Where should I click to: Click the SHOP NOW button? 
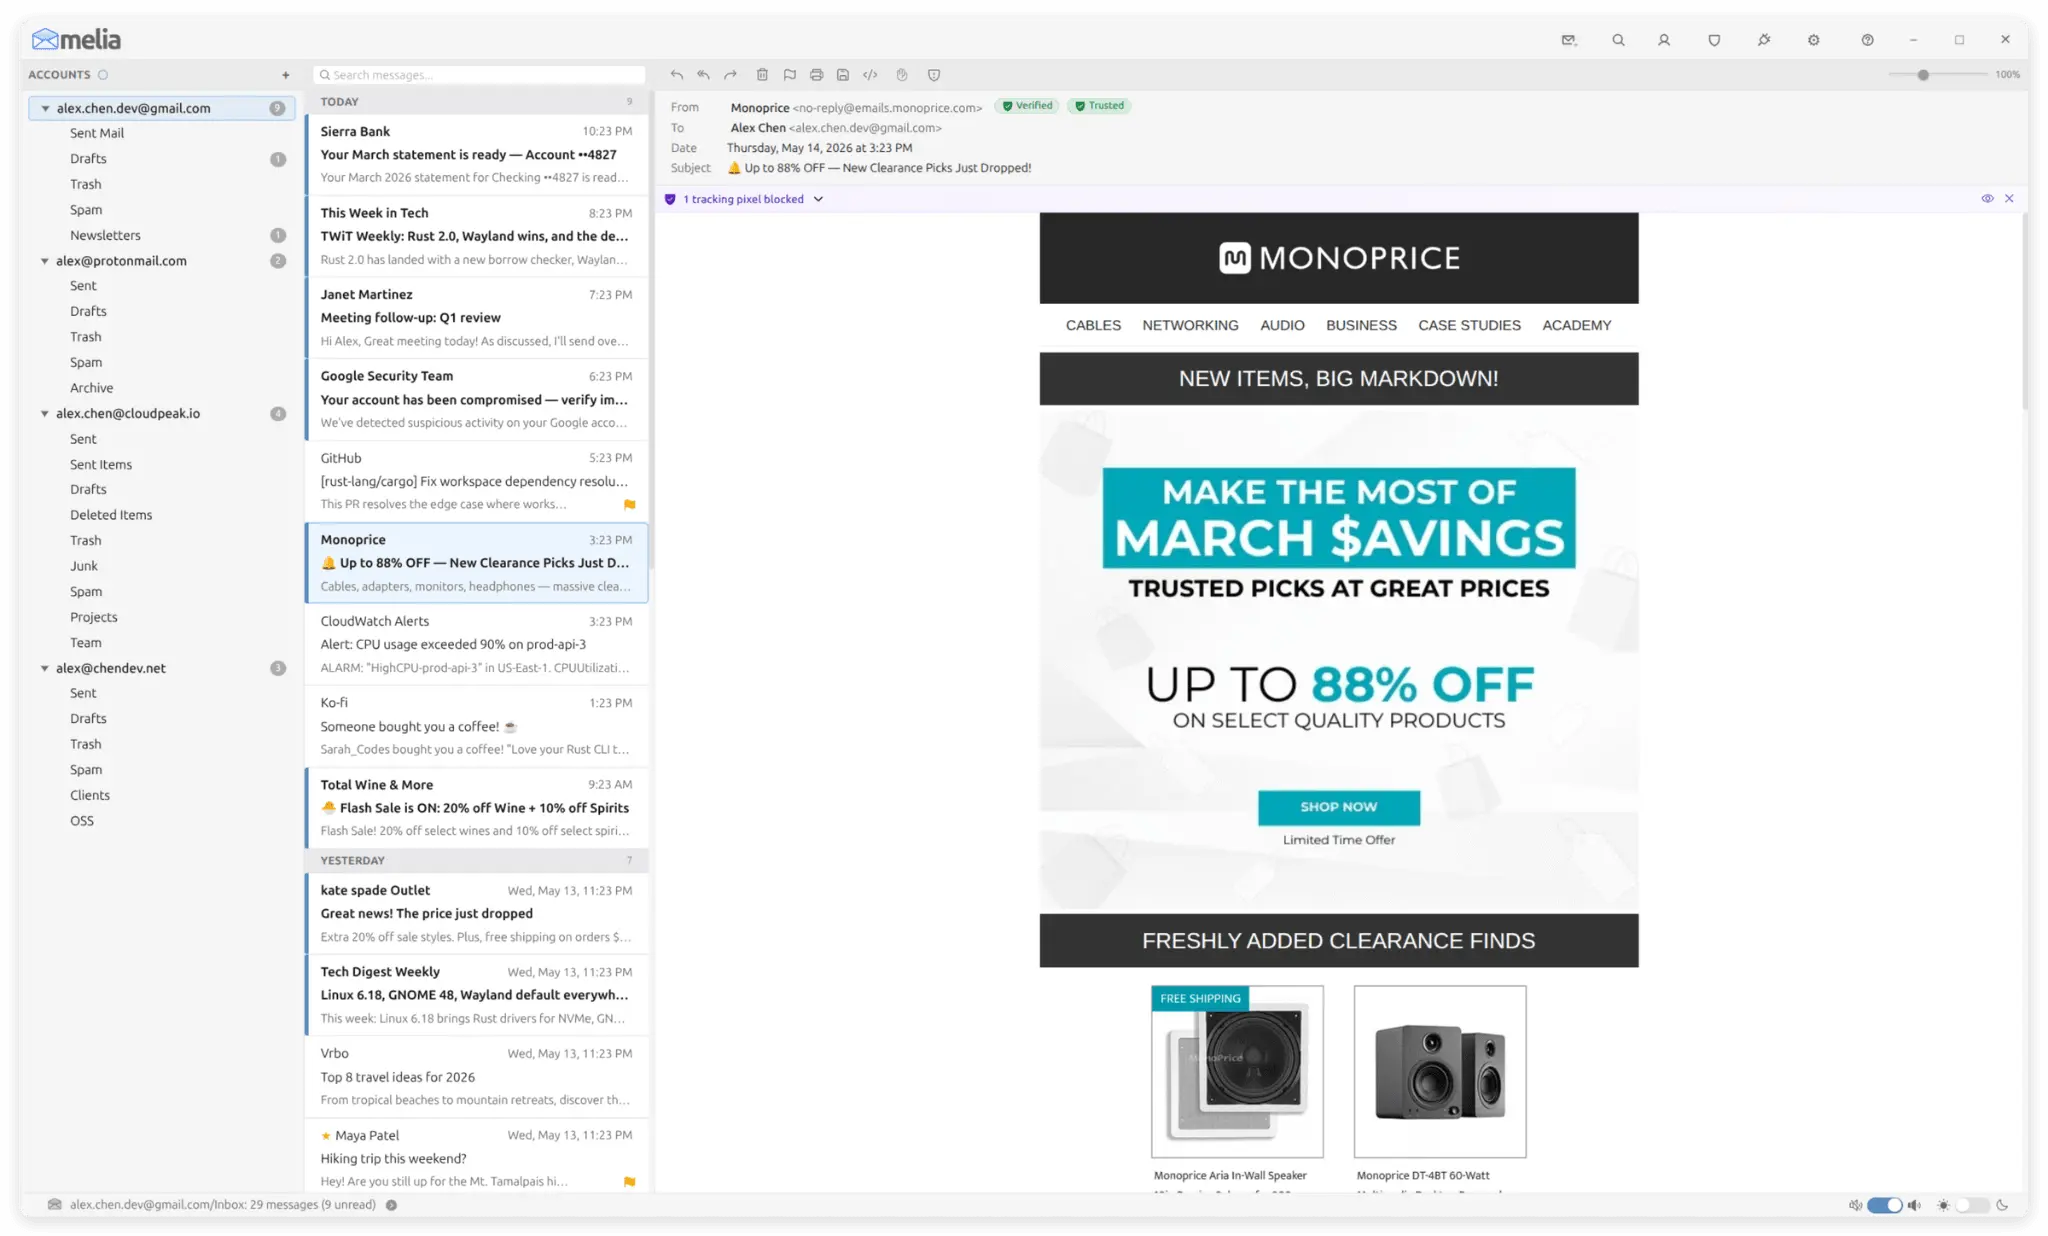pos(1338,808)
